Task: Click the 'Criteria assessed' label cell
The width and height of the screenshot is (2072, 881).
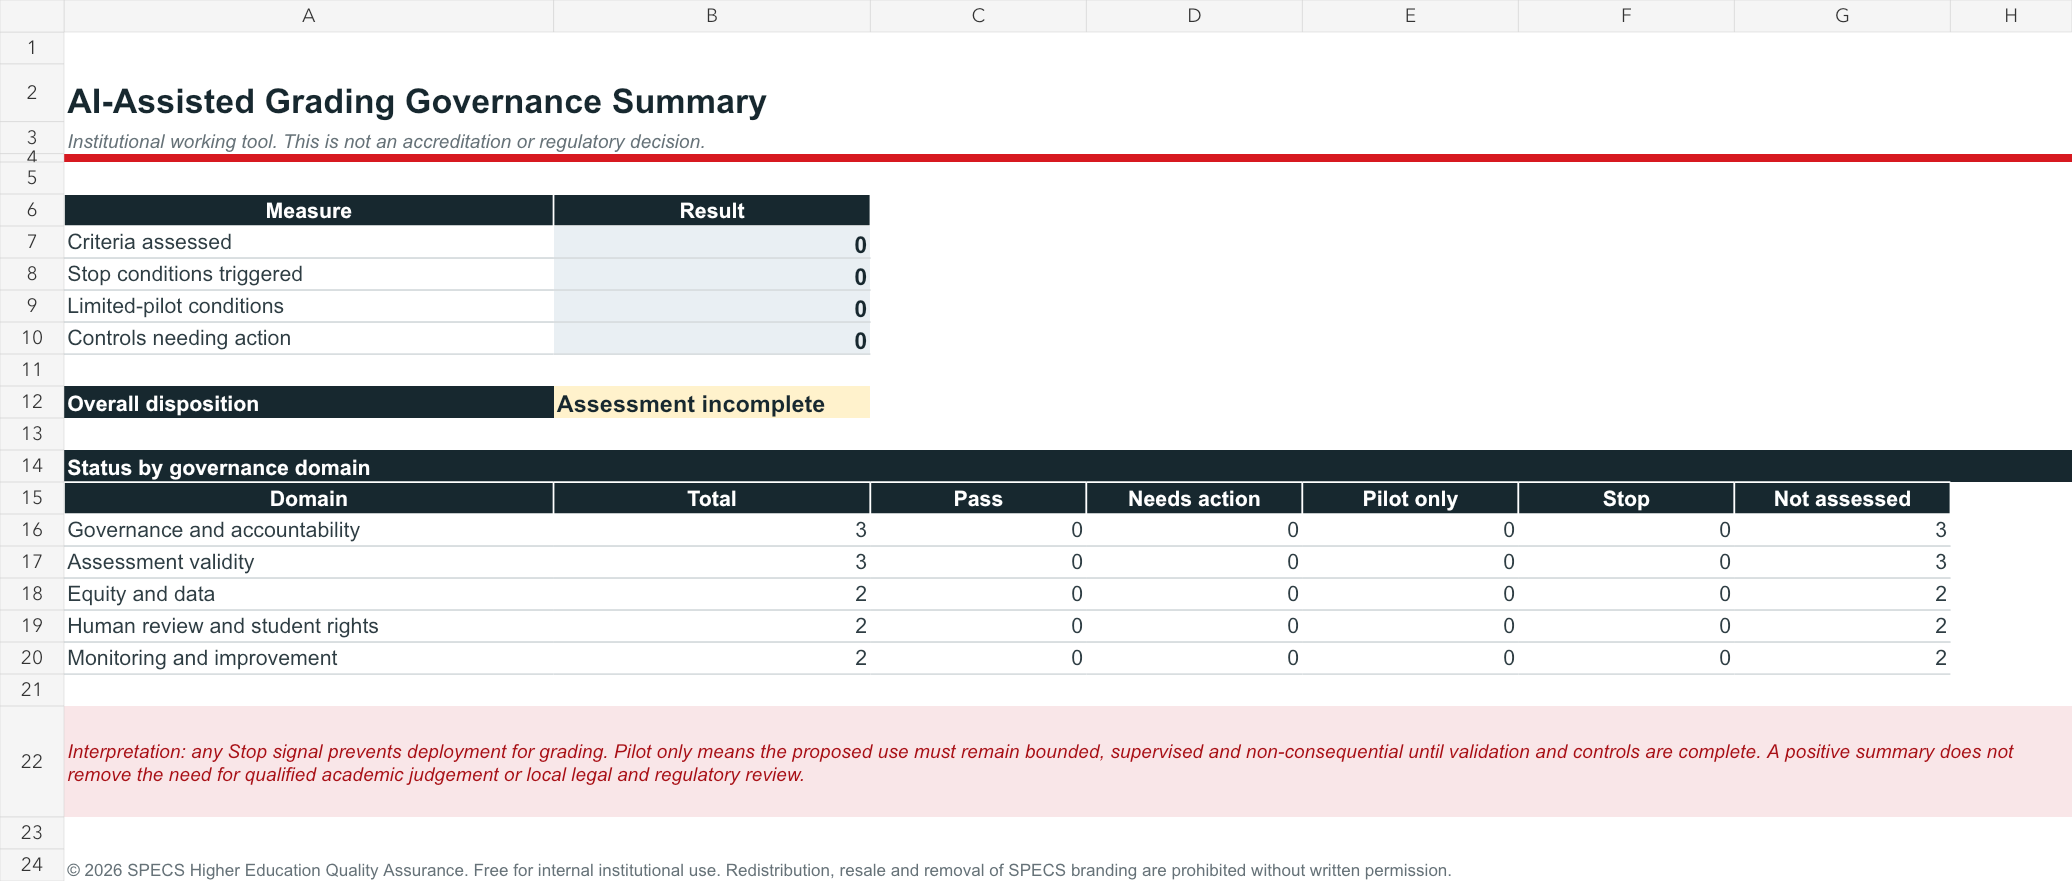Action: 309,242
